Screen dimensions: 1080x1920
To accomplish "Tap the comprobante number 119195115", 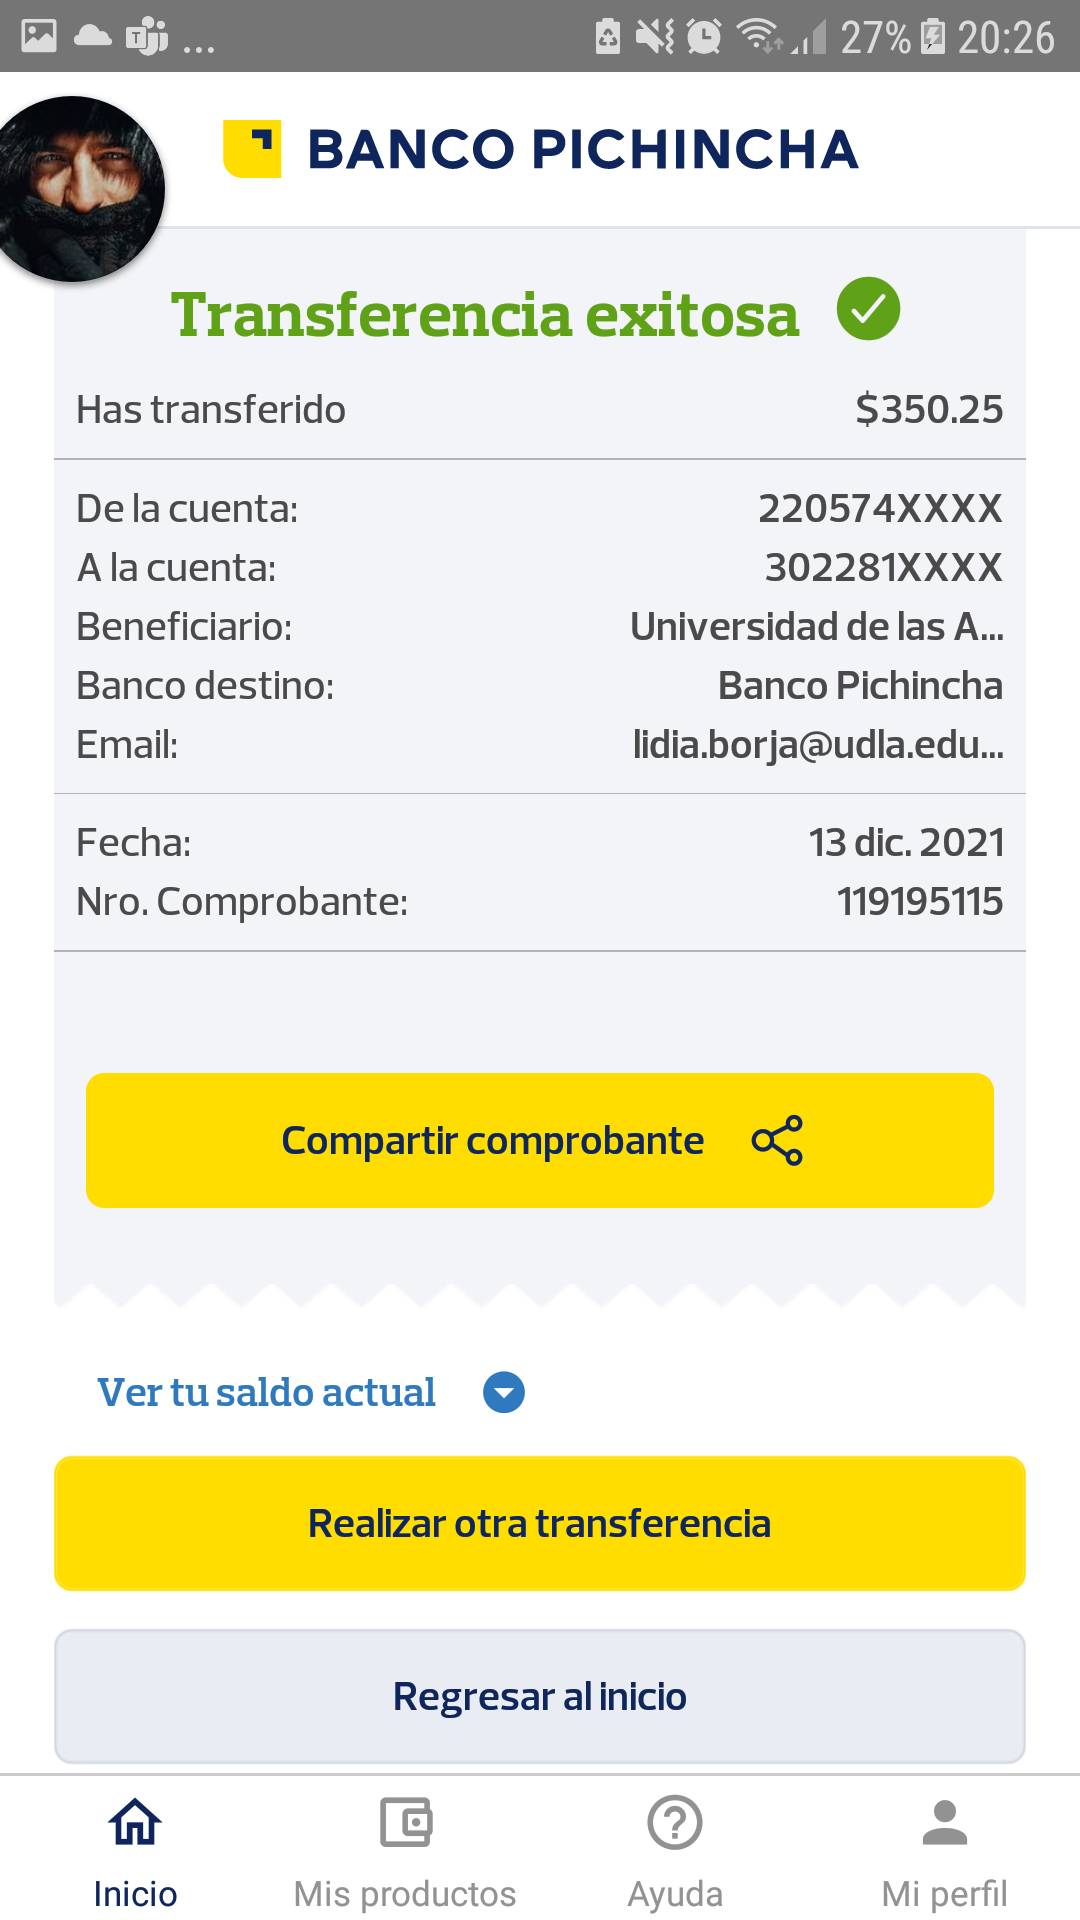I will click(x=919, y=902).
